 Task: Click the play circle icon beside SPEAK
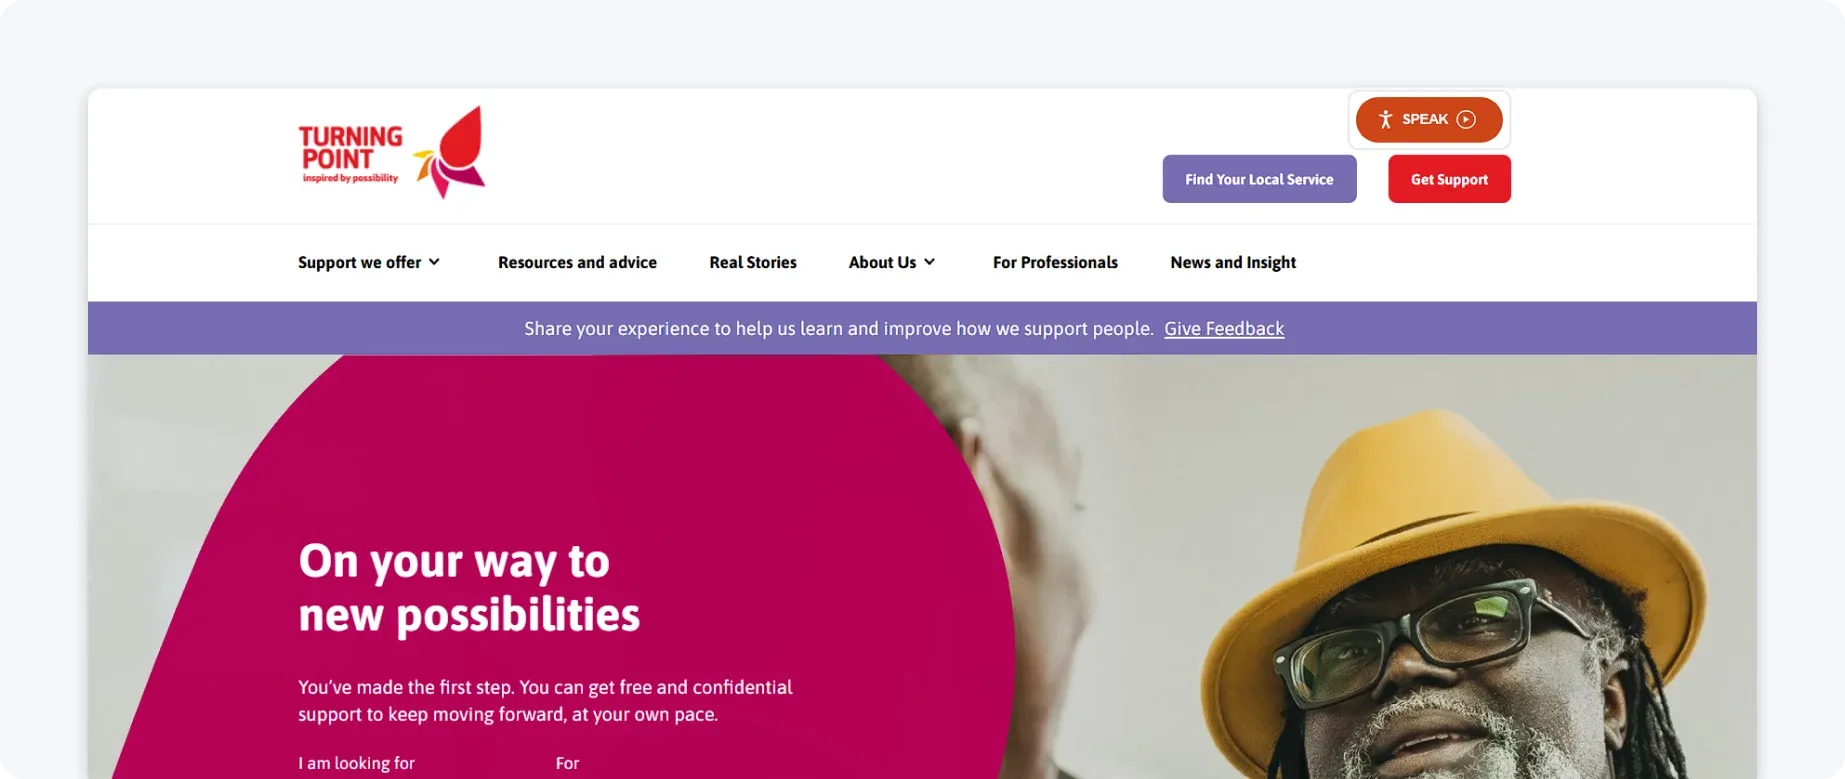click(1466, 120)
